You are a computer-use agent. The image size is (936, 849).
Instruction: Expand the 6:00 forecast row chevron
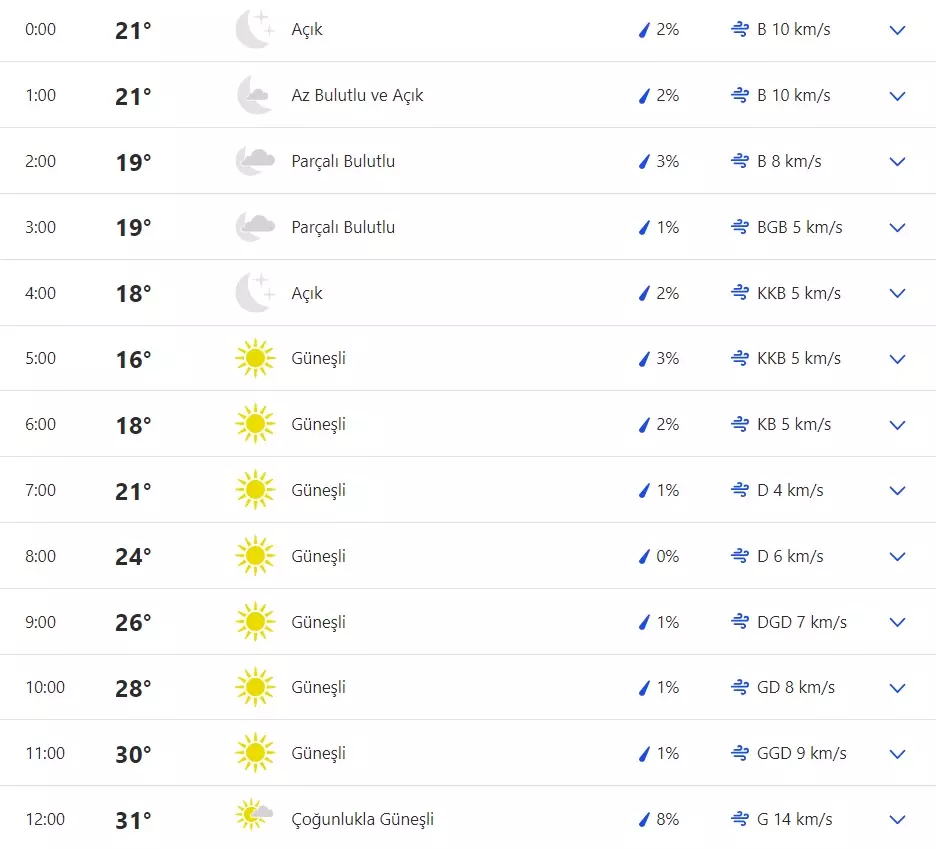click(897, 425)
